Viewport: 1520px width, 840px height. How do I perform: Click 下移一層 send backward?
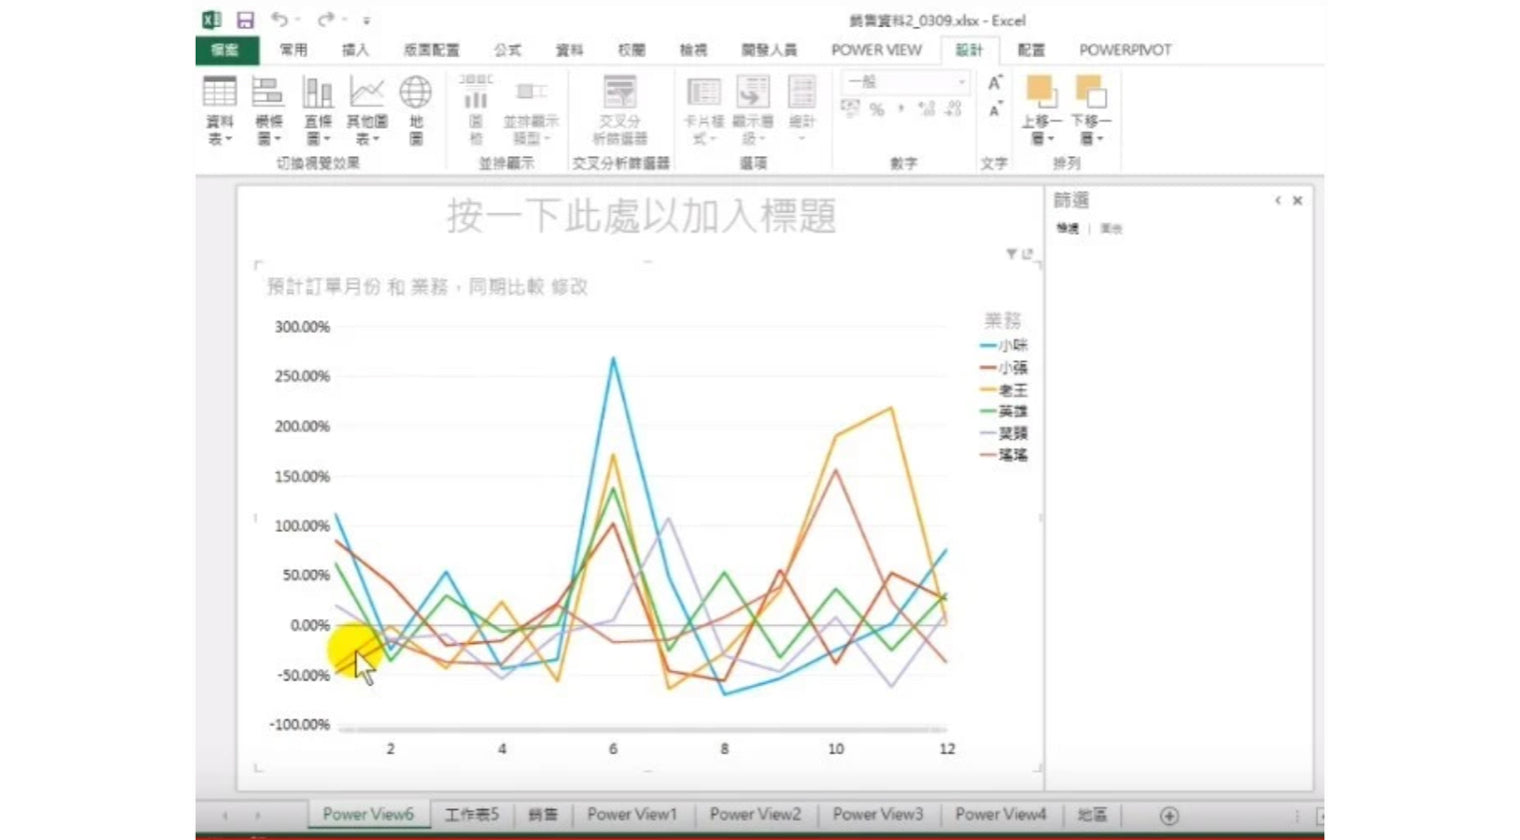pos(1093,110)
